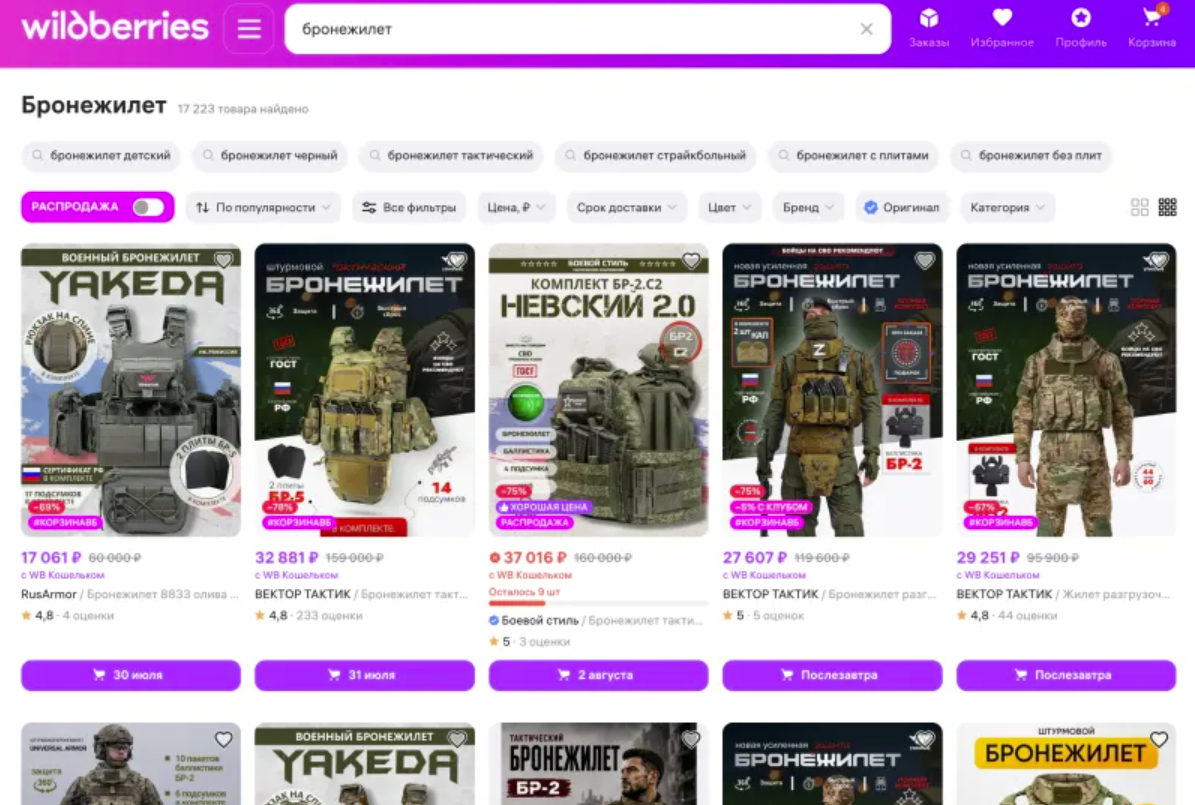Open По популярности sort dropdown

tap(264, 207)
